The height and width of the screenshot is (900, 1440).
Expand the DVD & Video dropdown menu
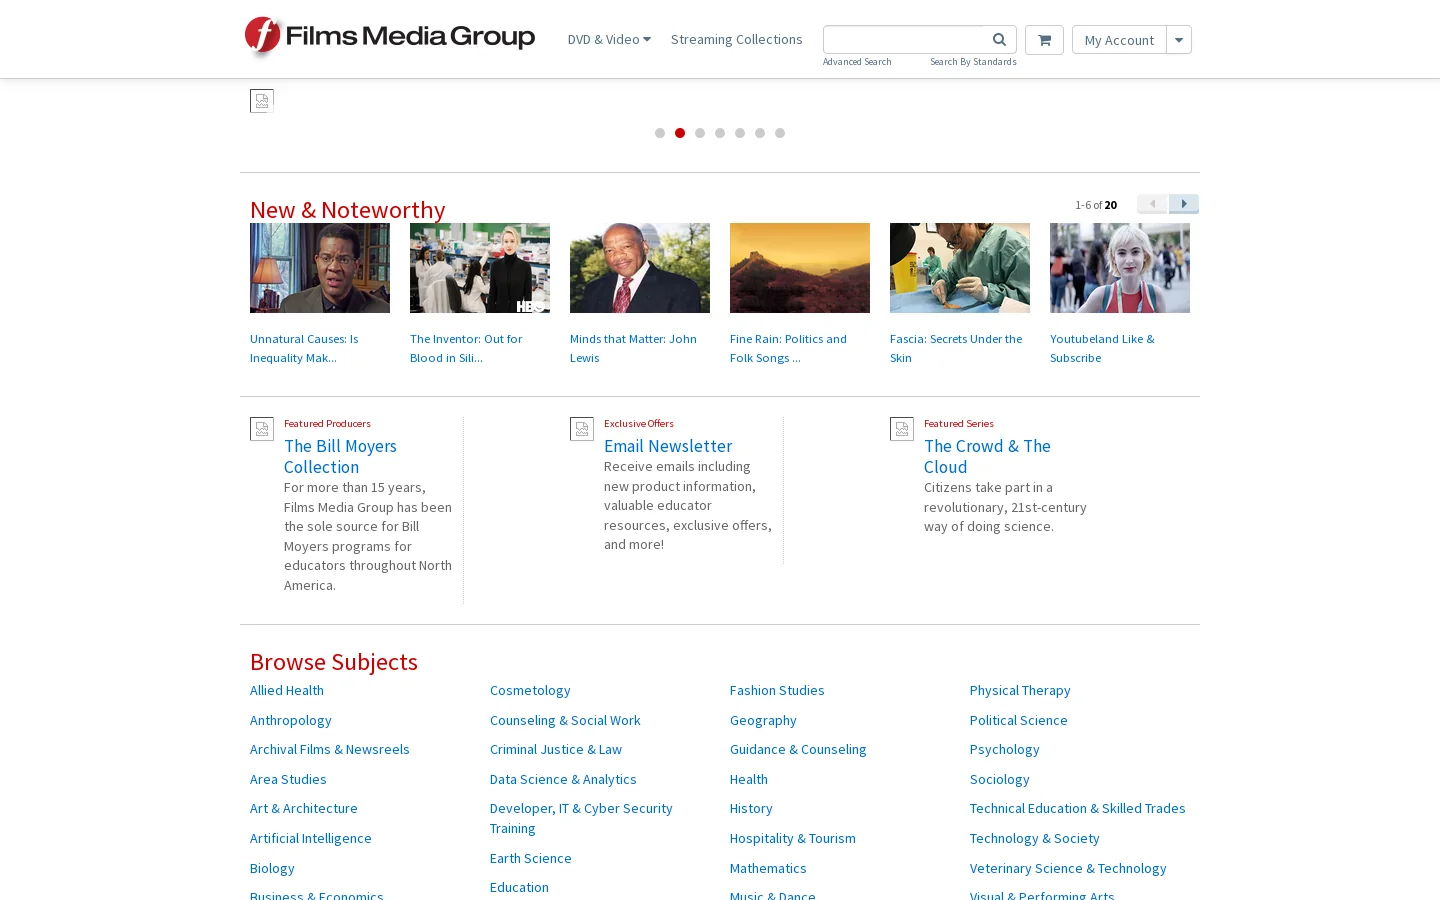coord(609,39)
